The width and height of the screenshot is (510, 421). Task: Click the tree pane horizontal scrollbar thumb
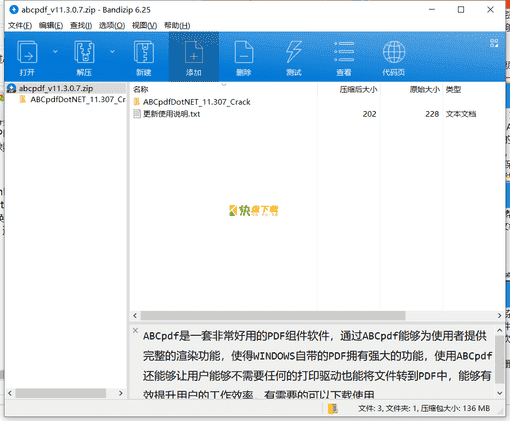coord(61,393)
